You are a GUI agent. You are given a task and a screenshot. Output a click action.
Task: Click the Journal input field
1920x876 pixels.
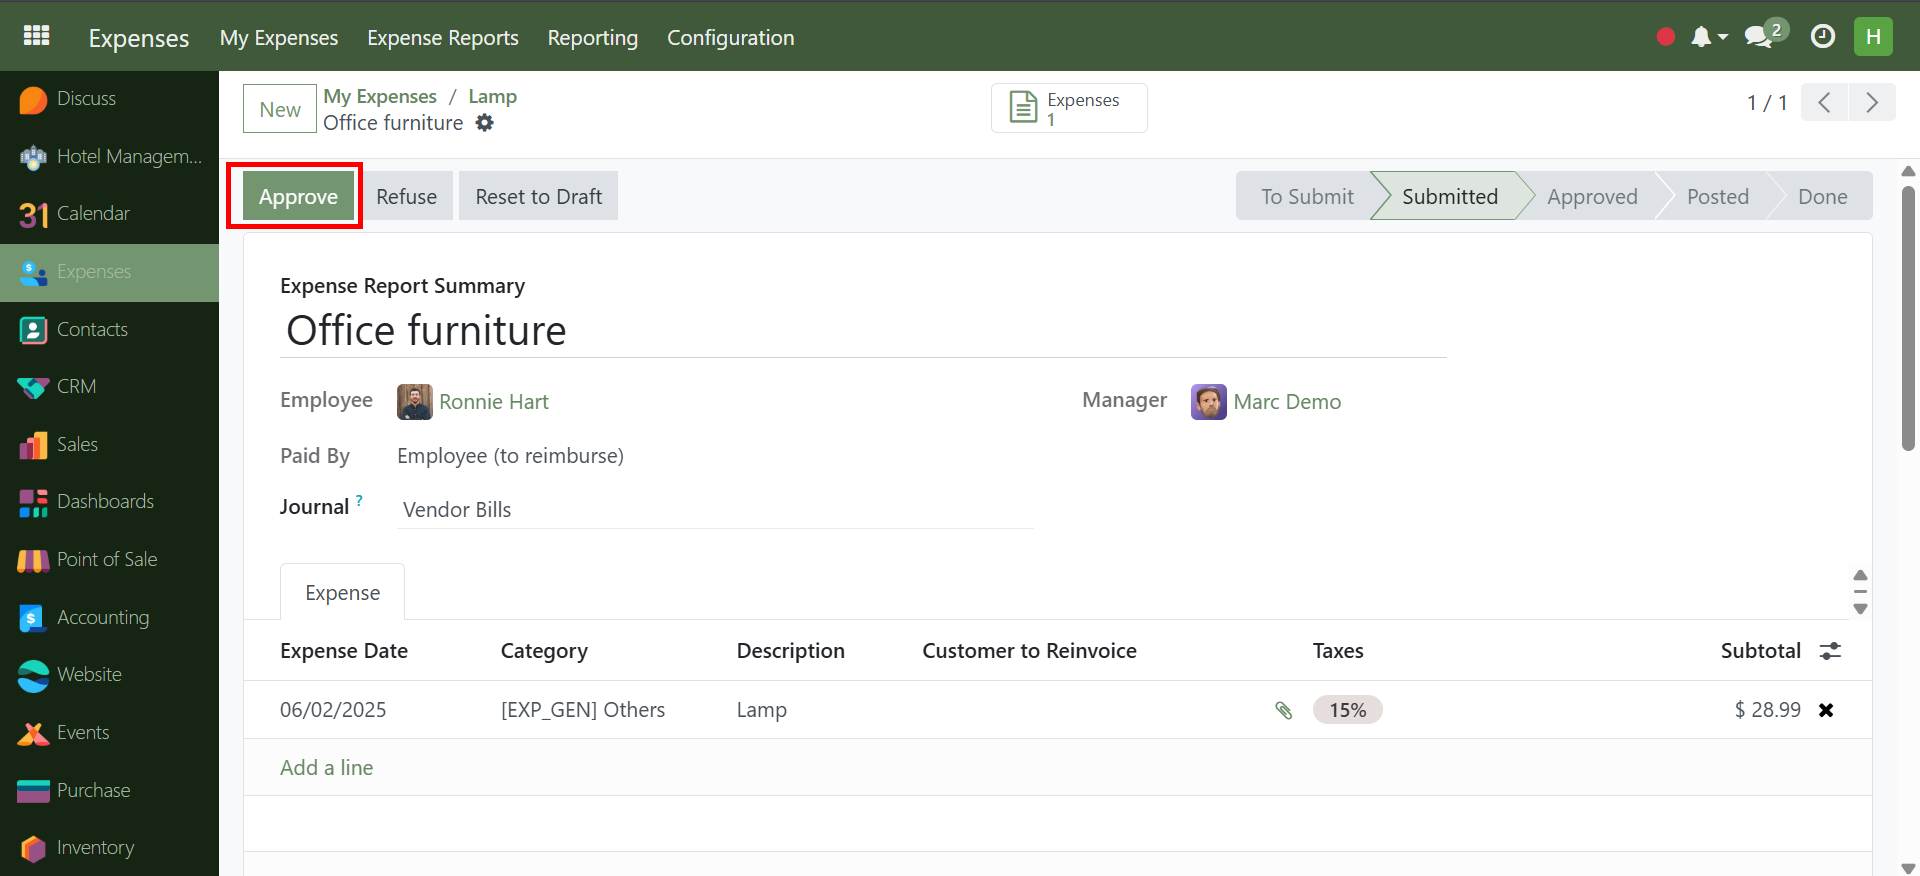point(714,510)
